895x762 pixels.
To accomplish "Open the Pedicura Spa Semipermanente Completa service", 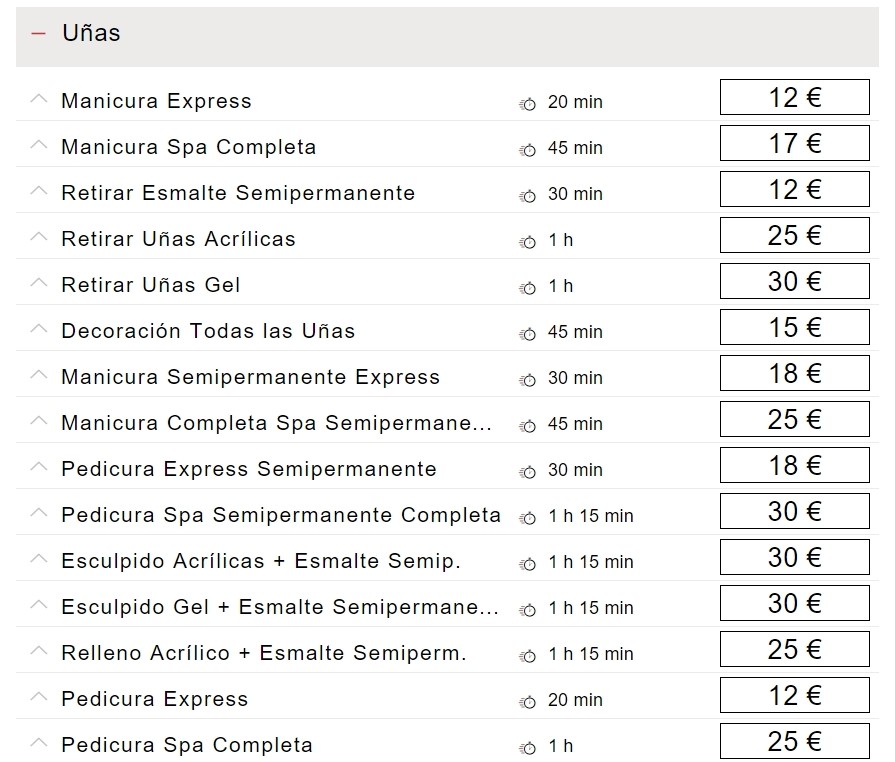I will click(x=280, y=516).
